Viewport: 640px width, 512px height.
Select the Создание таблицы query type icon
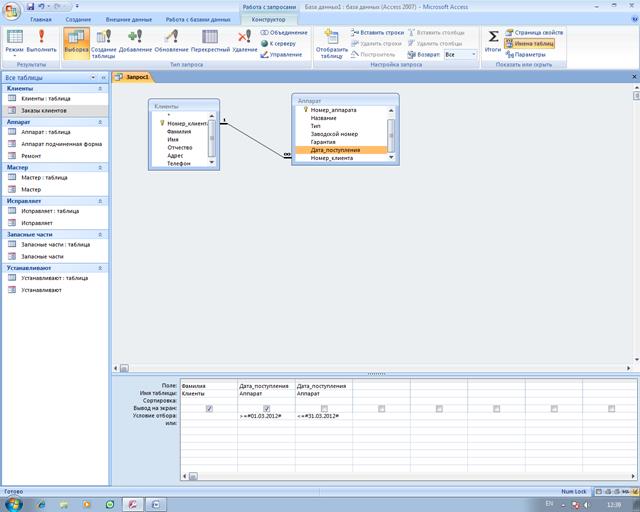[x=104, y=40]
